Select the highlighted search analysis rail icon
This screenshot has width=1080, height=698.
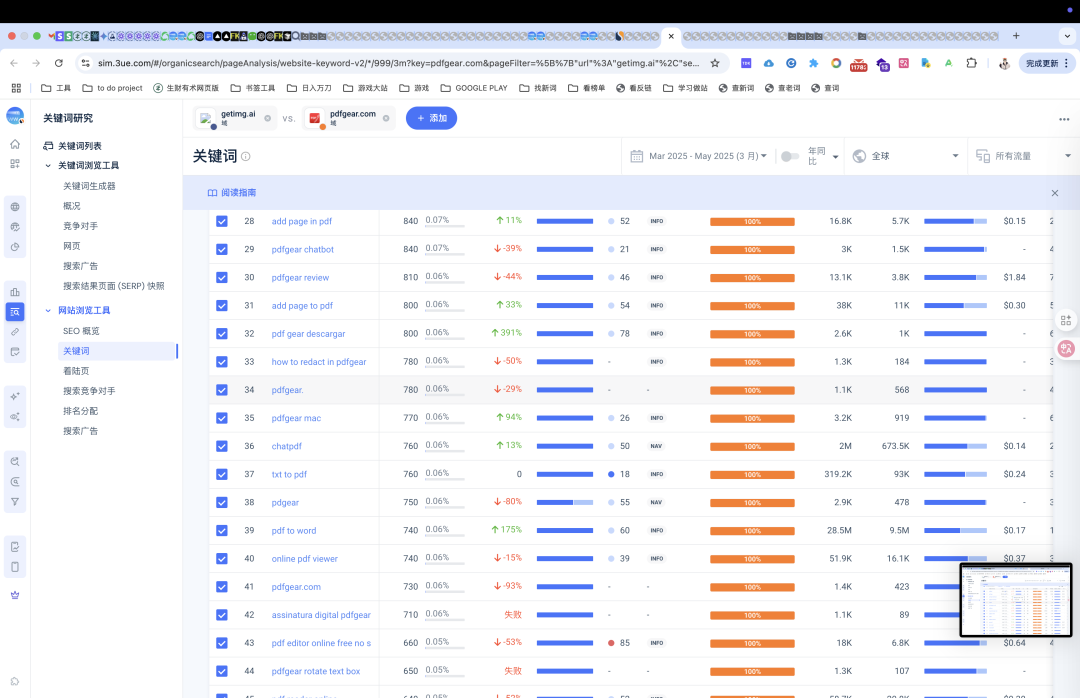point(15,312)
